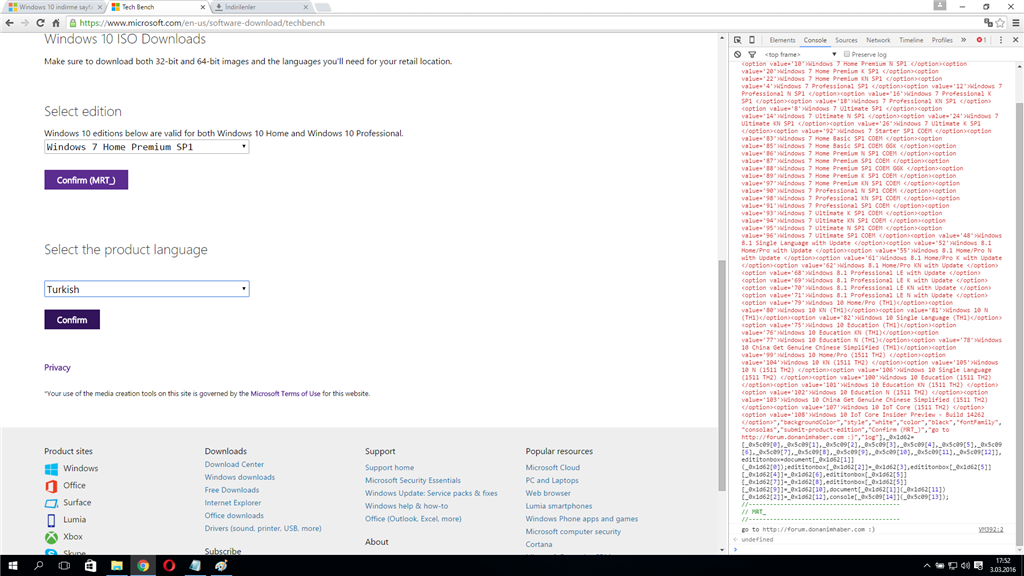This screenshot has height=576, width=1024.
Task: Open the Action Center notification icon
Action: click(x=978, y=566)
